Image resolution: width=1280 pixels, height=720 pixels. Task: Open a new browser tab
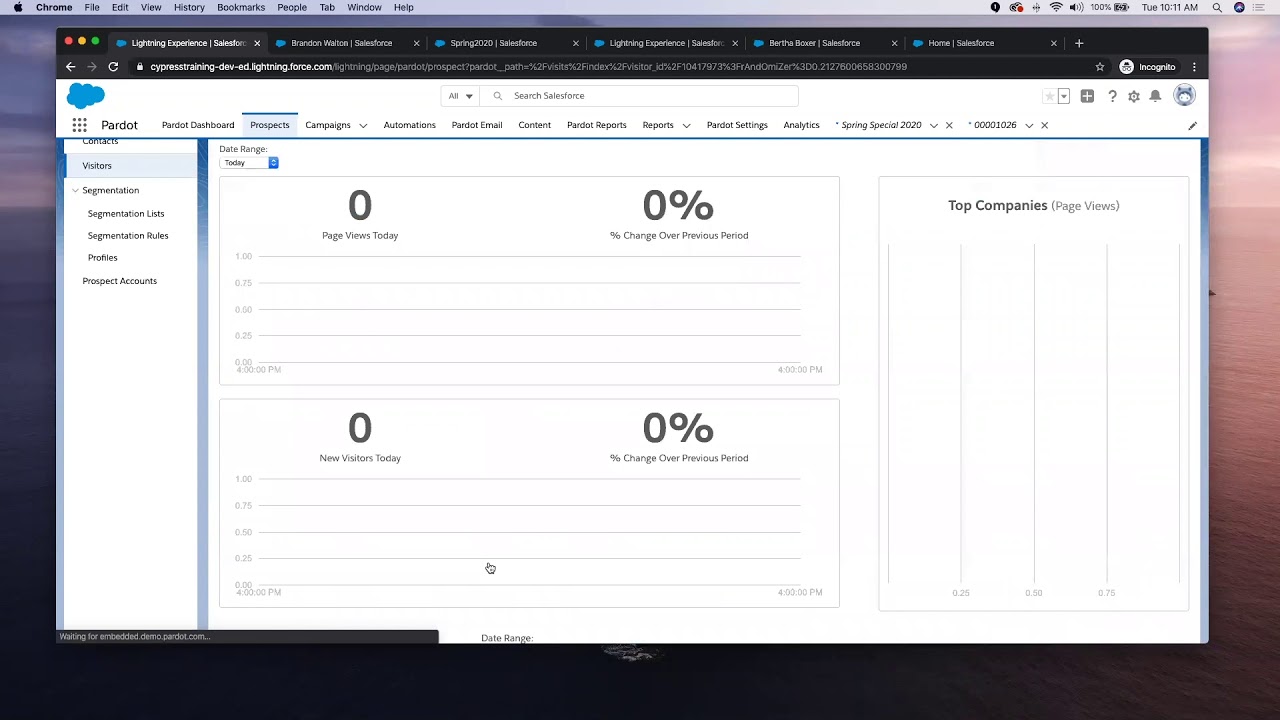coord(1078,43)
